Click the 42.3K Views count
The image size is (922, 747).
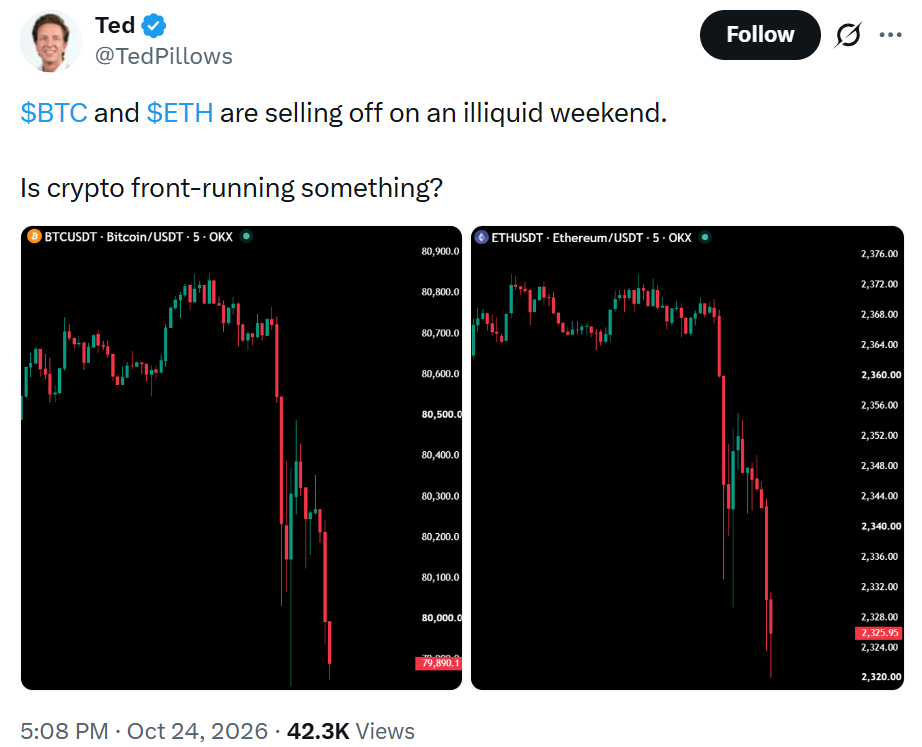350,731
